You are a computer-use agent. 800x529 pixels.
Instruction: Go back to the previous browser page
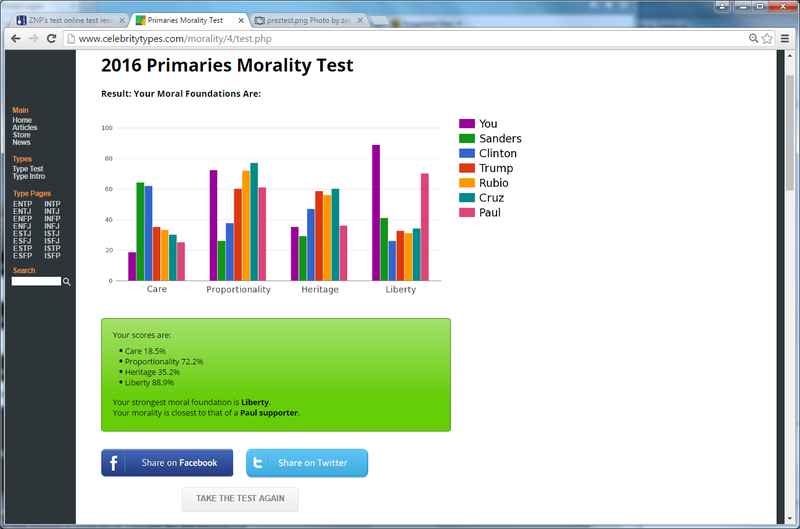pos(16,39)
